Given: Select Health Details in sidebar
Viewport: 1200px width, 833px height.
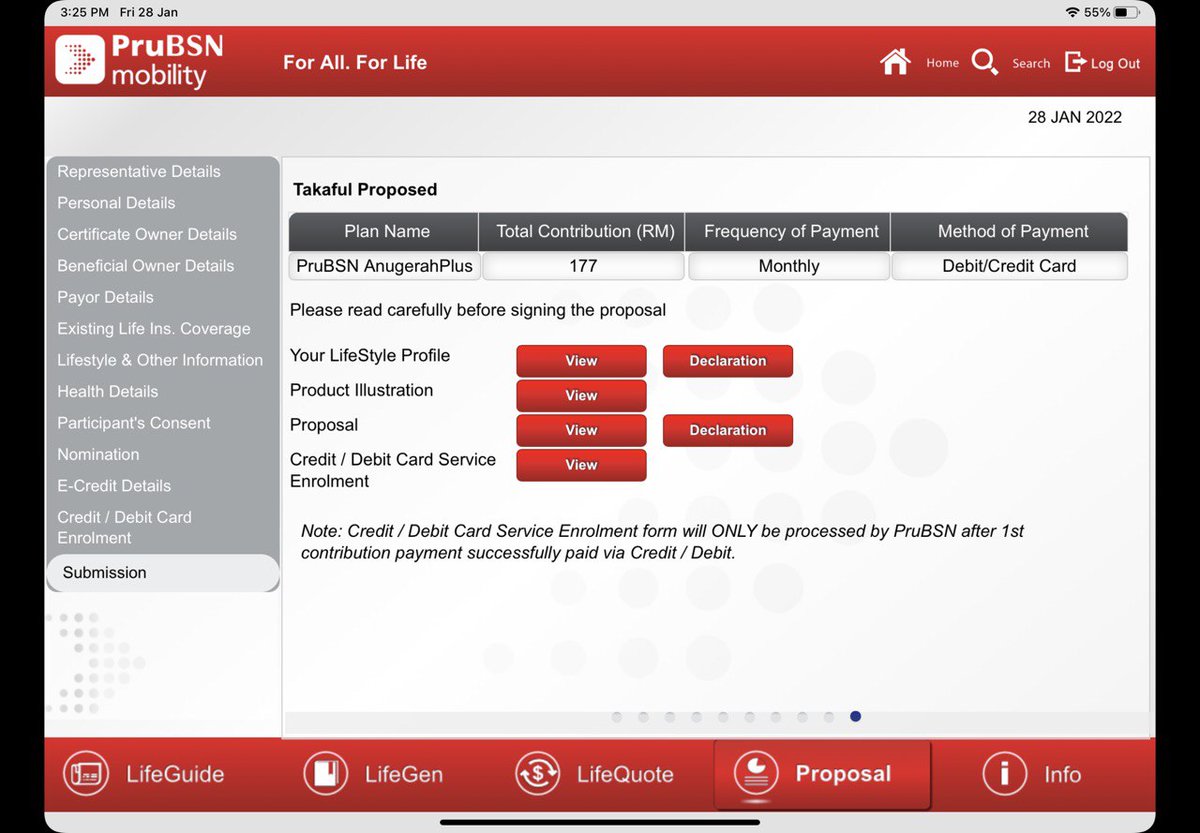Looking at the screenshot, I should [108, 391].
